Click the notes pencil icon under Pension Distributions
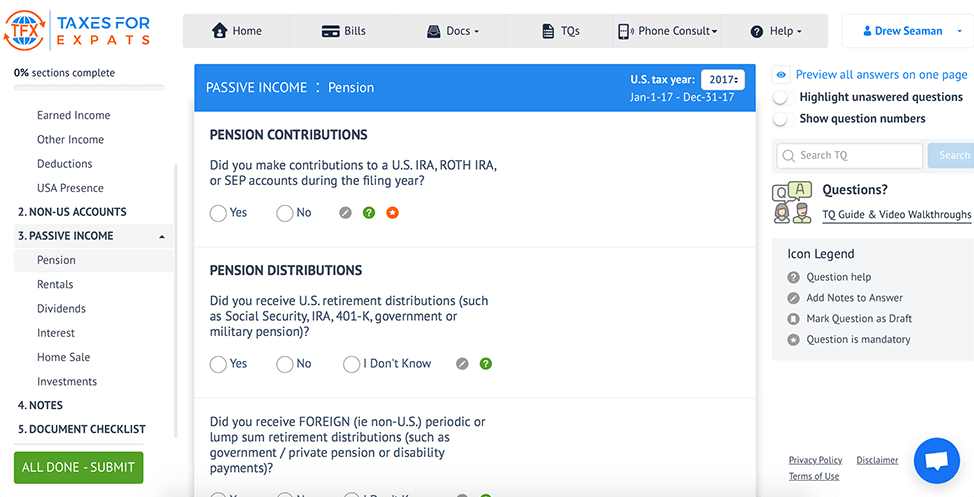974x497 pixels. [x=462, y=364]
